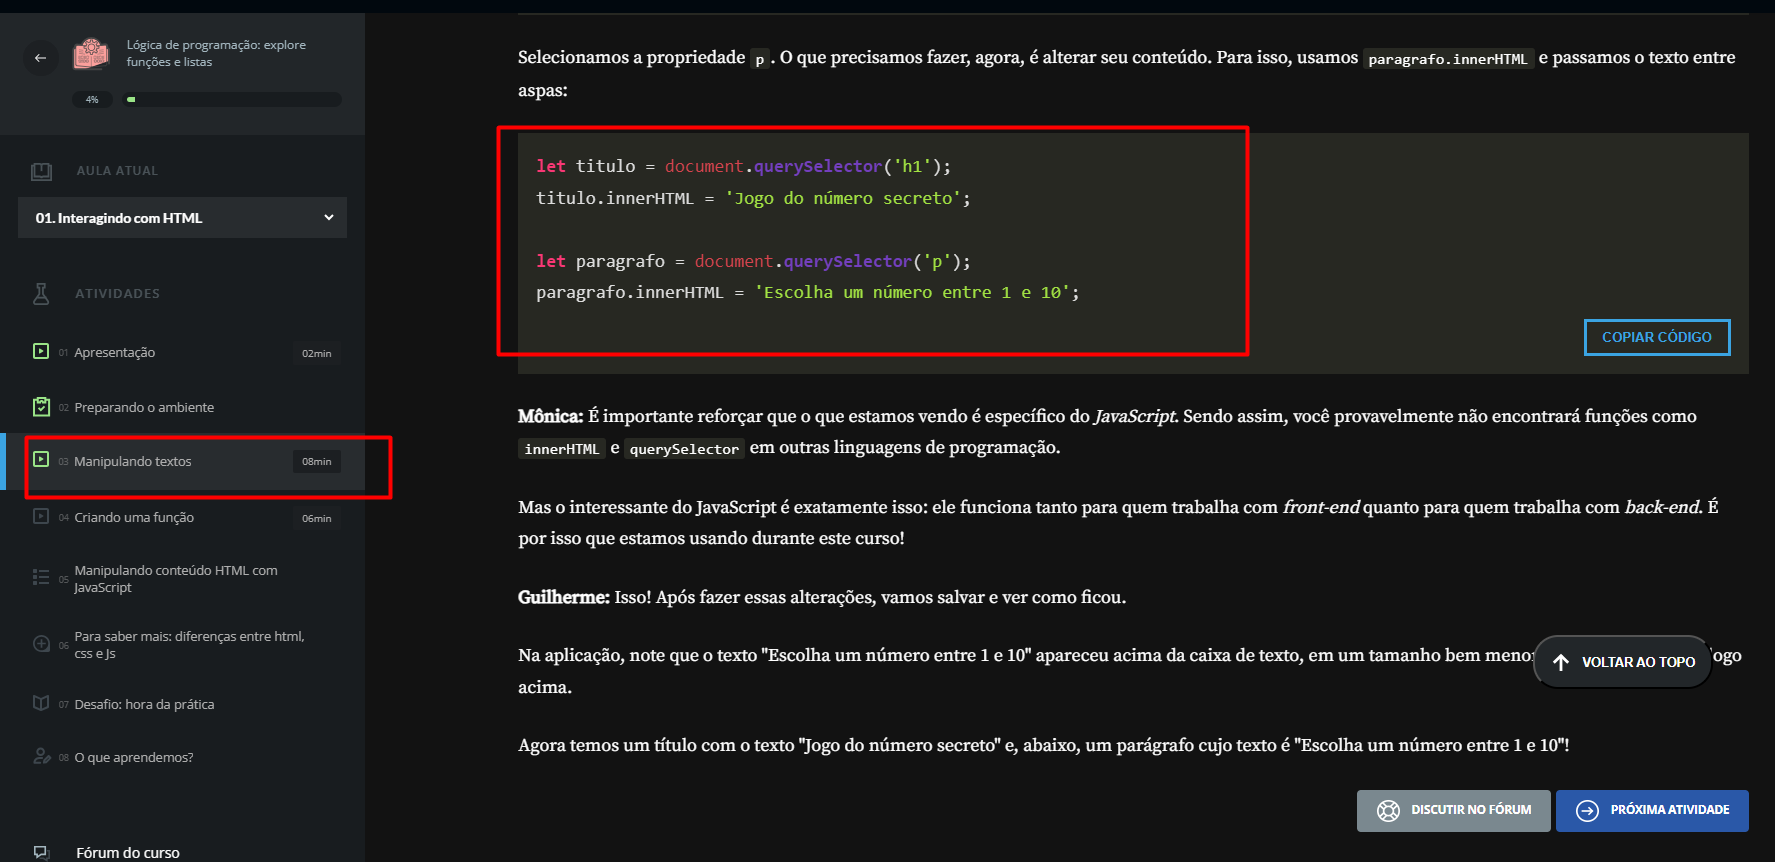Click the 'Mônica:' speaker name
Viewport: 1775px width, 862px height.
[550, 416]
